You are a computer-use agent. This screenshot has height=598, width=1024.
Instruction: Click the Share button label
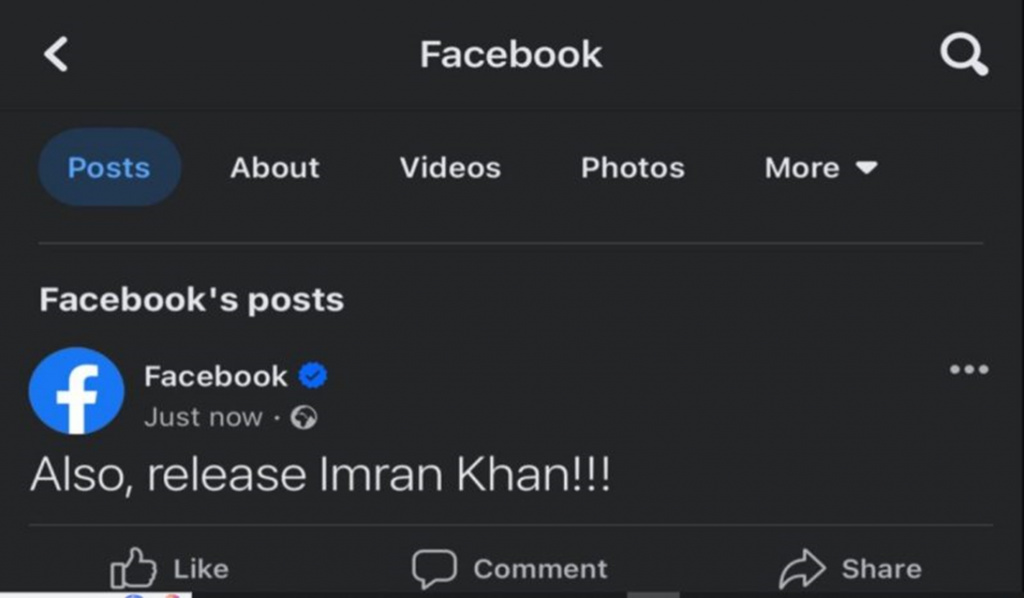(x=882, y=569)
